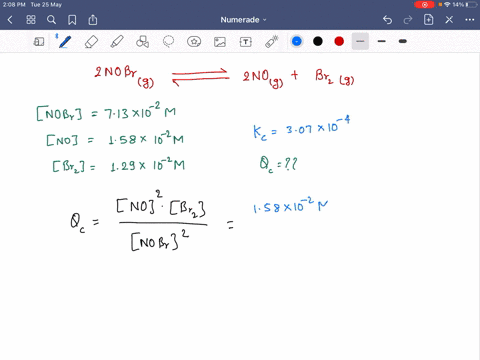Choose the blue pen color
This screenshot has height=360, width=480.
click(x=297, y=41)
